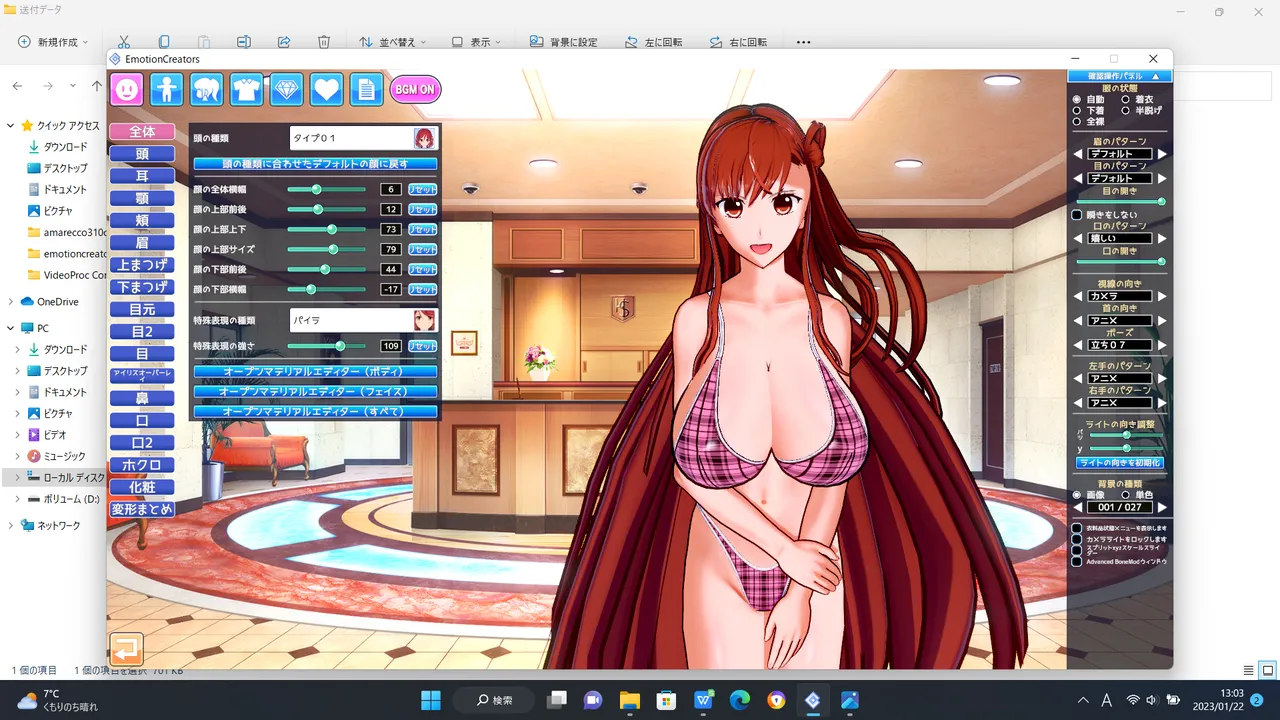Click 背景に設定 in Explorer toolbar
The image size is (1280, 720).
(563, 42)
